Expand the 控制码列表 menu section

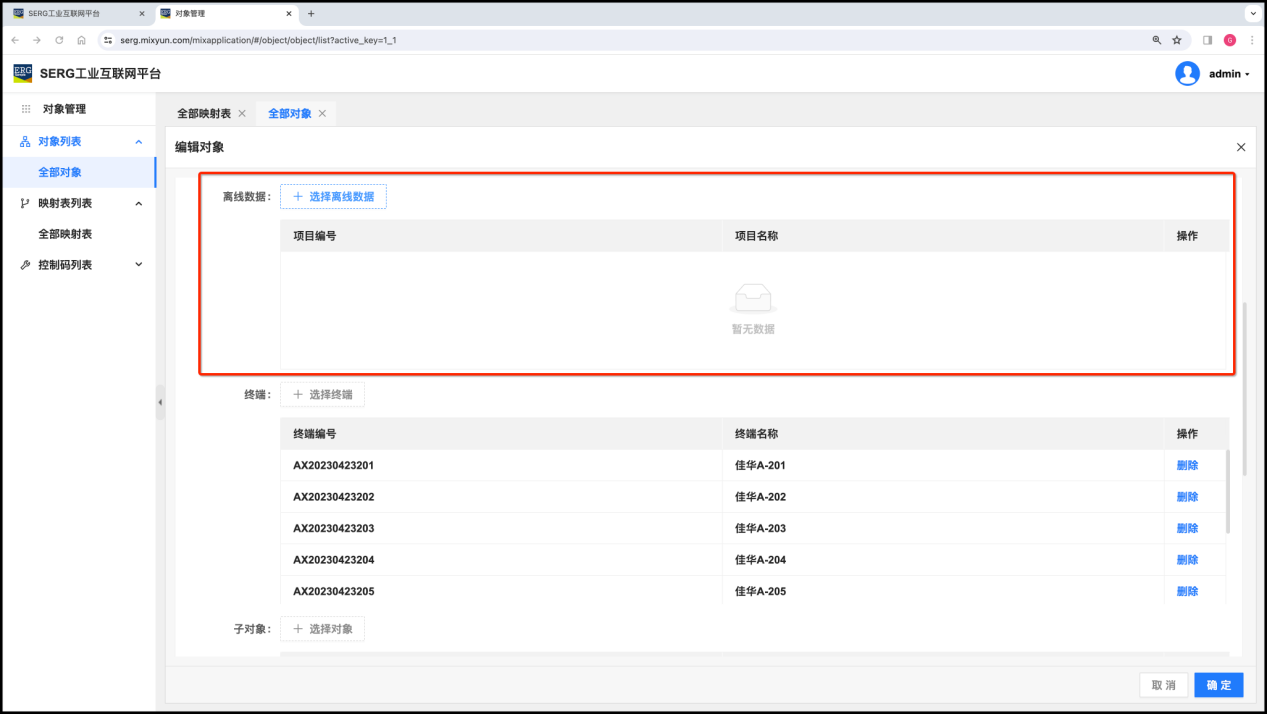click(x=138, y=265)
